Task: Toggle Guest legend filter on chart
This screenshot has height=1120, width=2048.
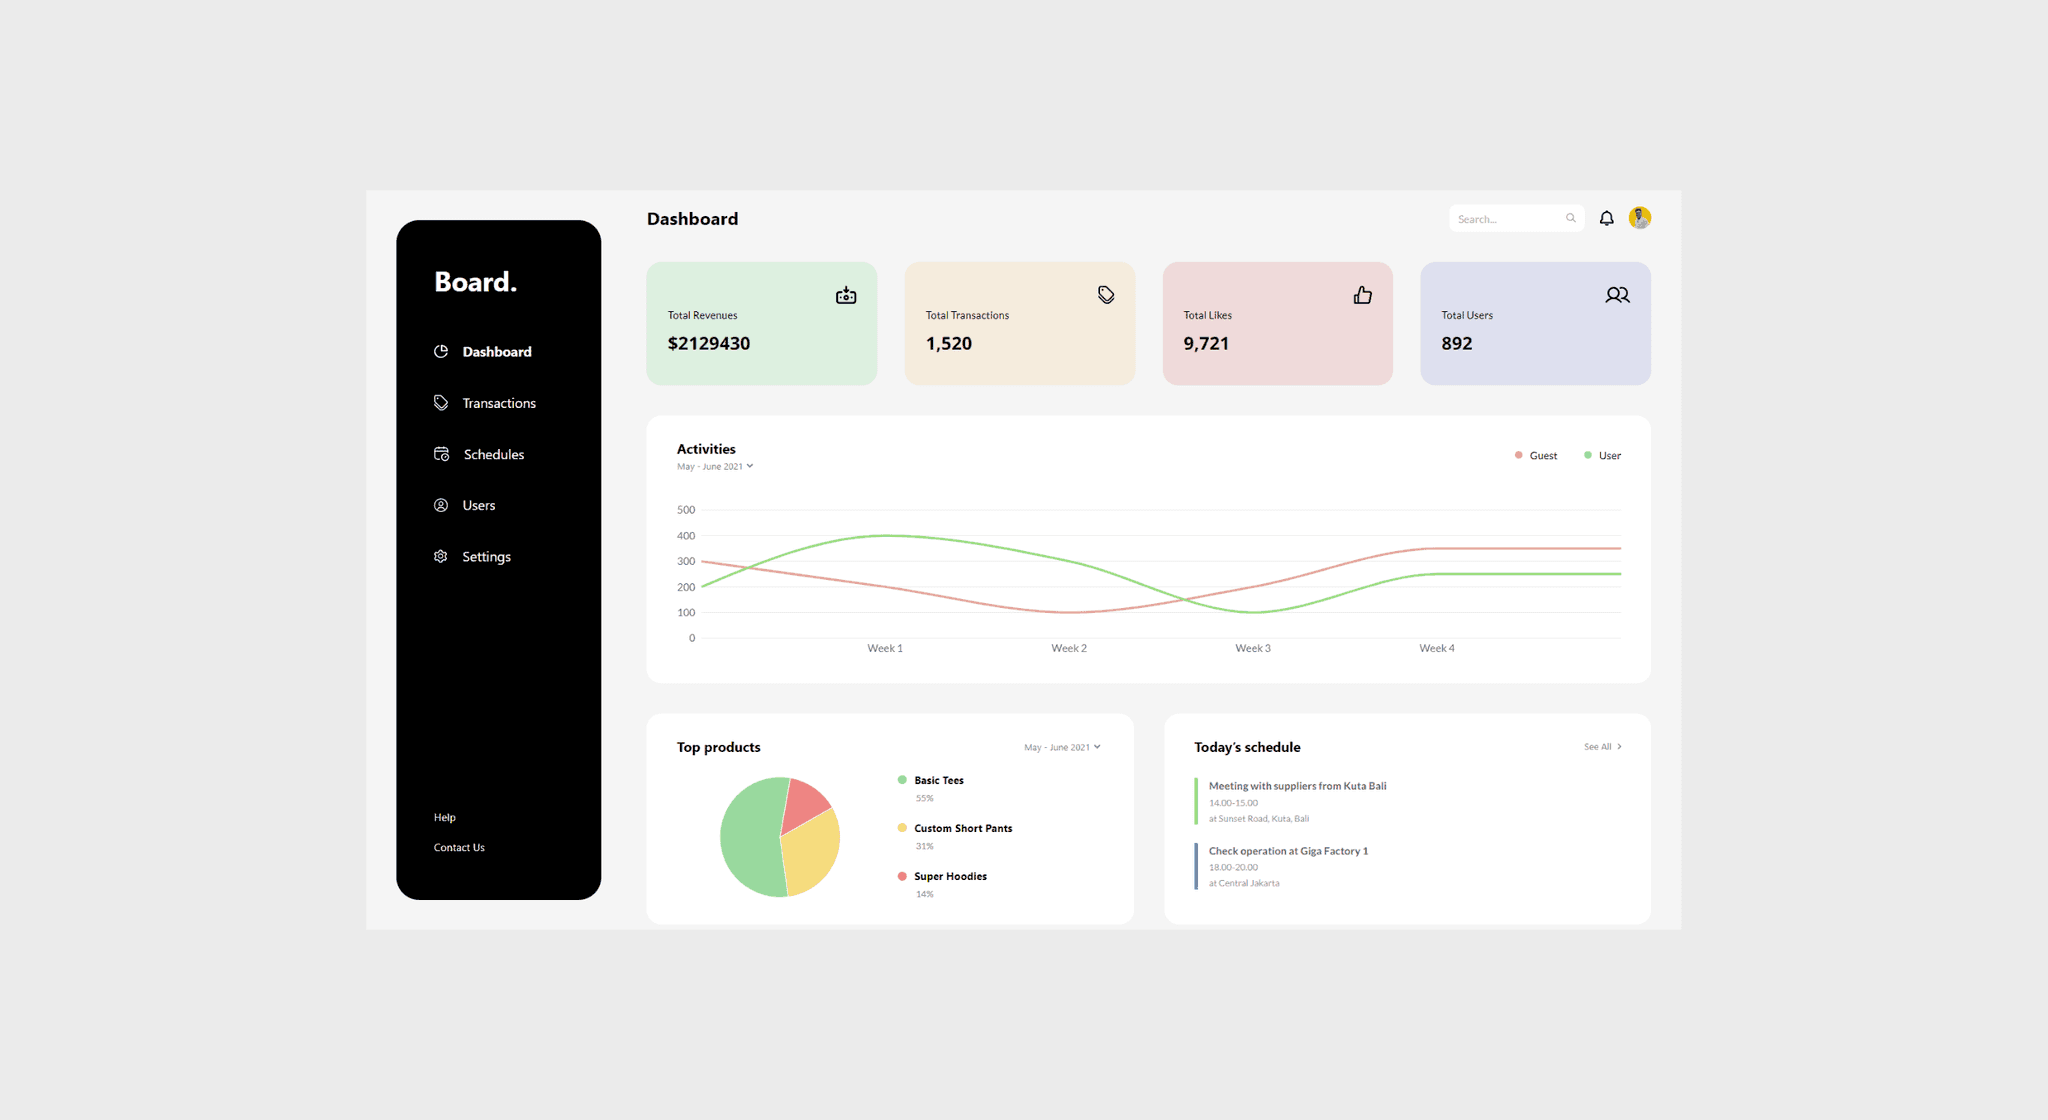Action: point(1534,455)
